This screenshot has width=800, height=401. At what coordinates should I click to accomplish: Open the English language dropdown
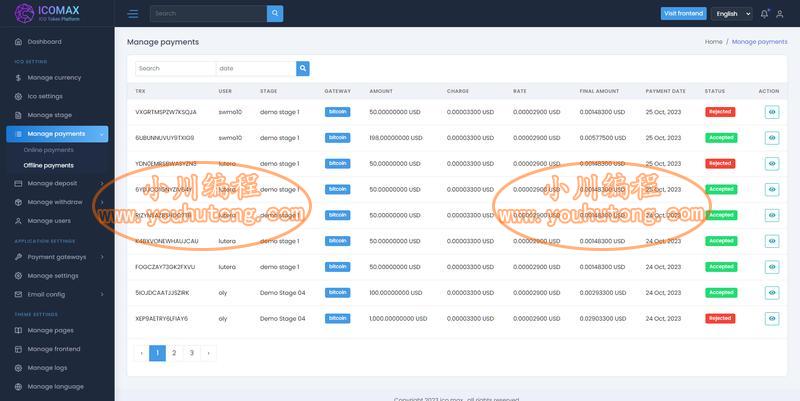point(733,14)
